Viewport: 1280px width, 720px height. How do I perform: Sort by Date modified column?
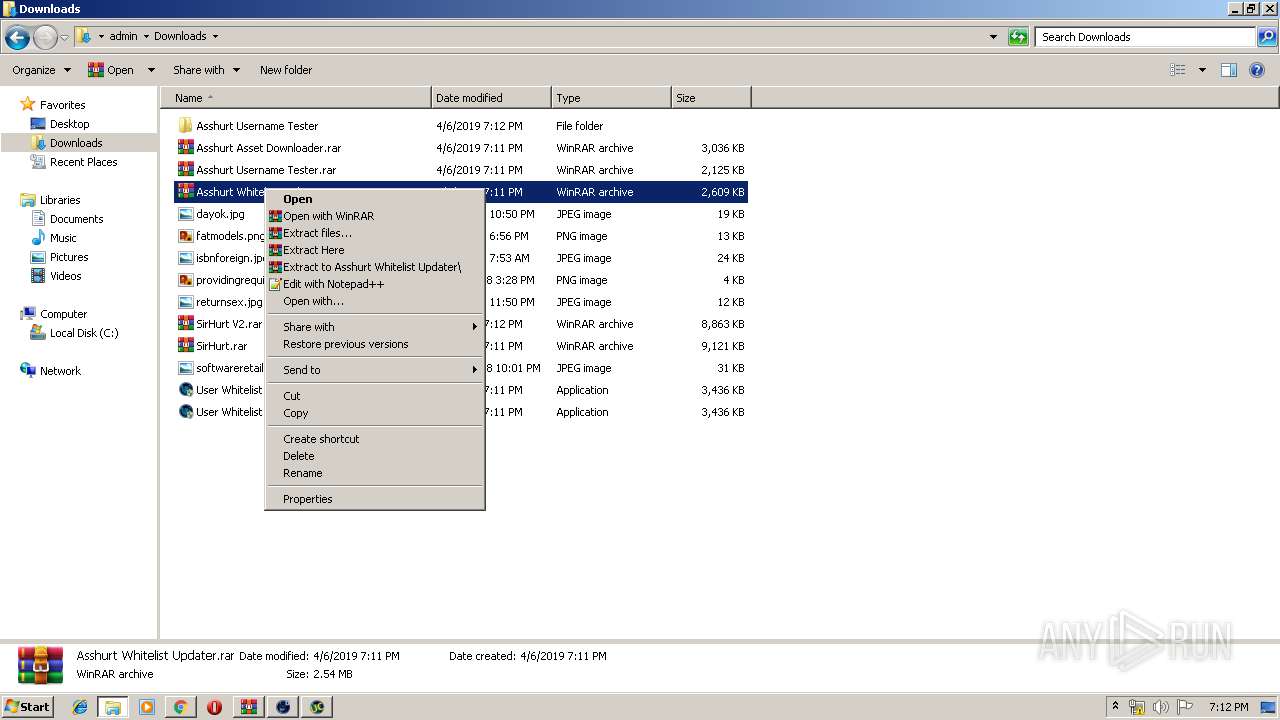click(x=491, y=98)
